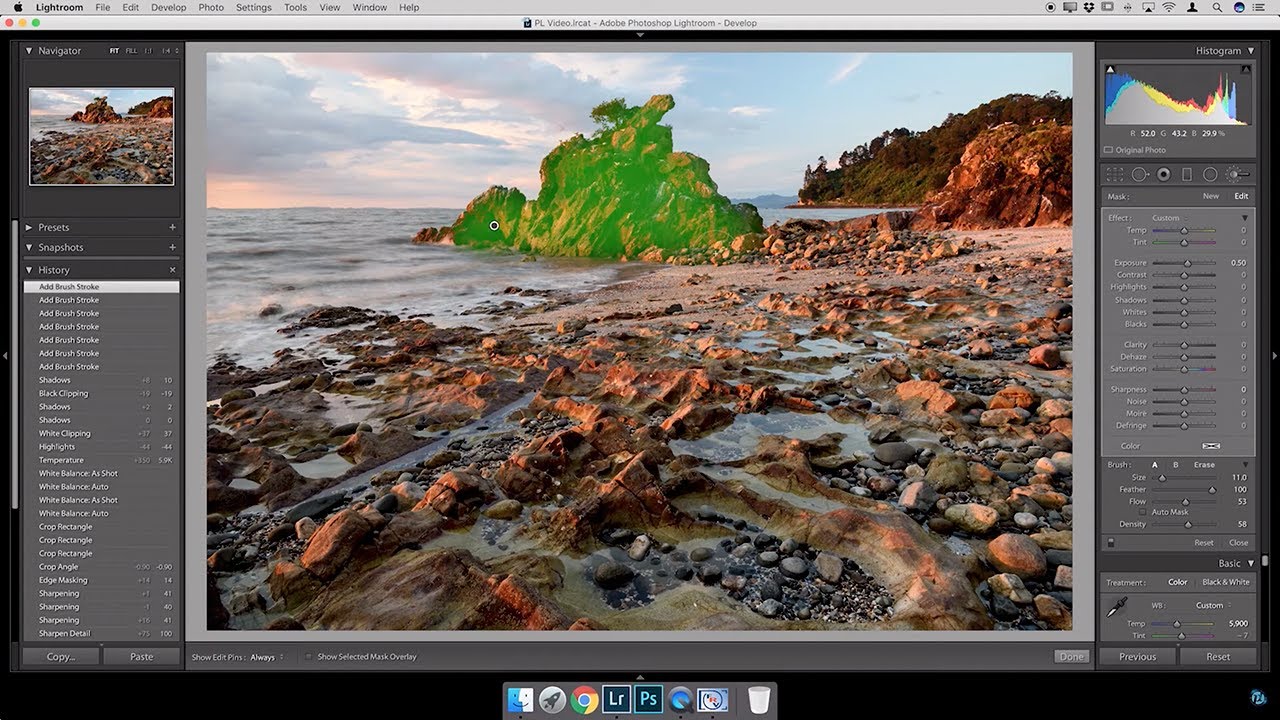Collapse the History panel
Image resolution: width=1280 pixels, height=720 pixels.
(29, 270)
